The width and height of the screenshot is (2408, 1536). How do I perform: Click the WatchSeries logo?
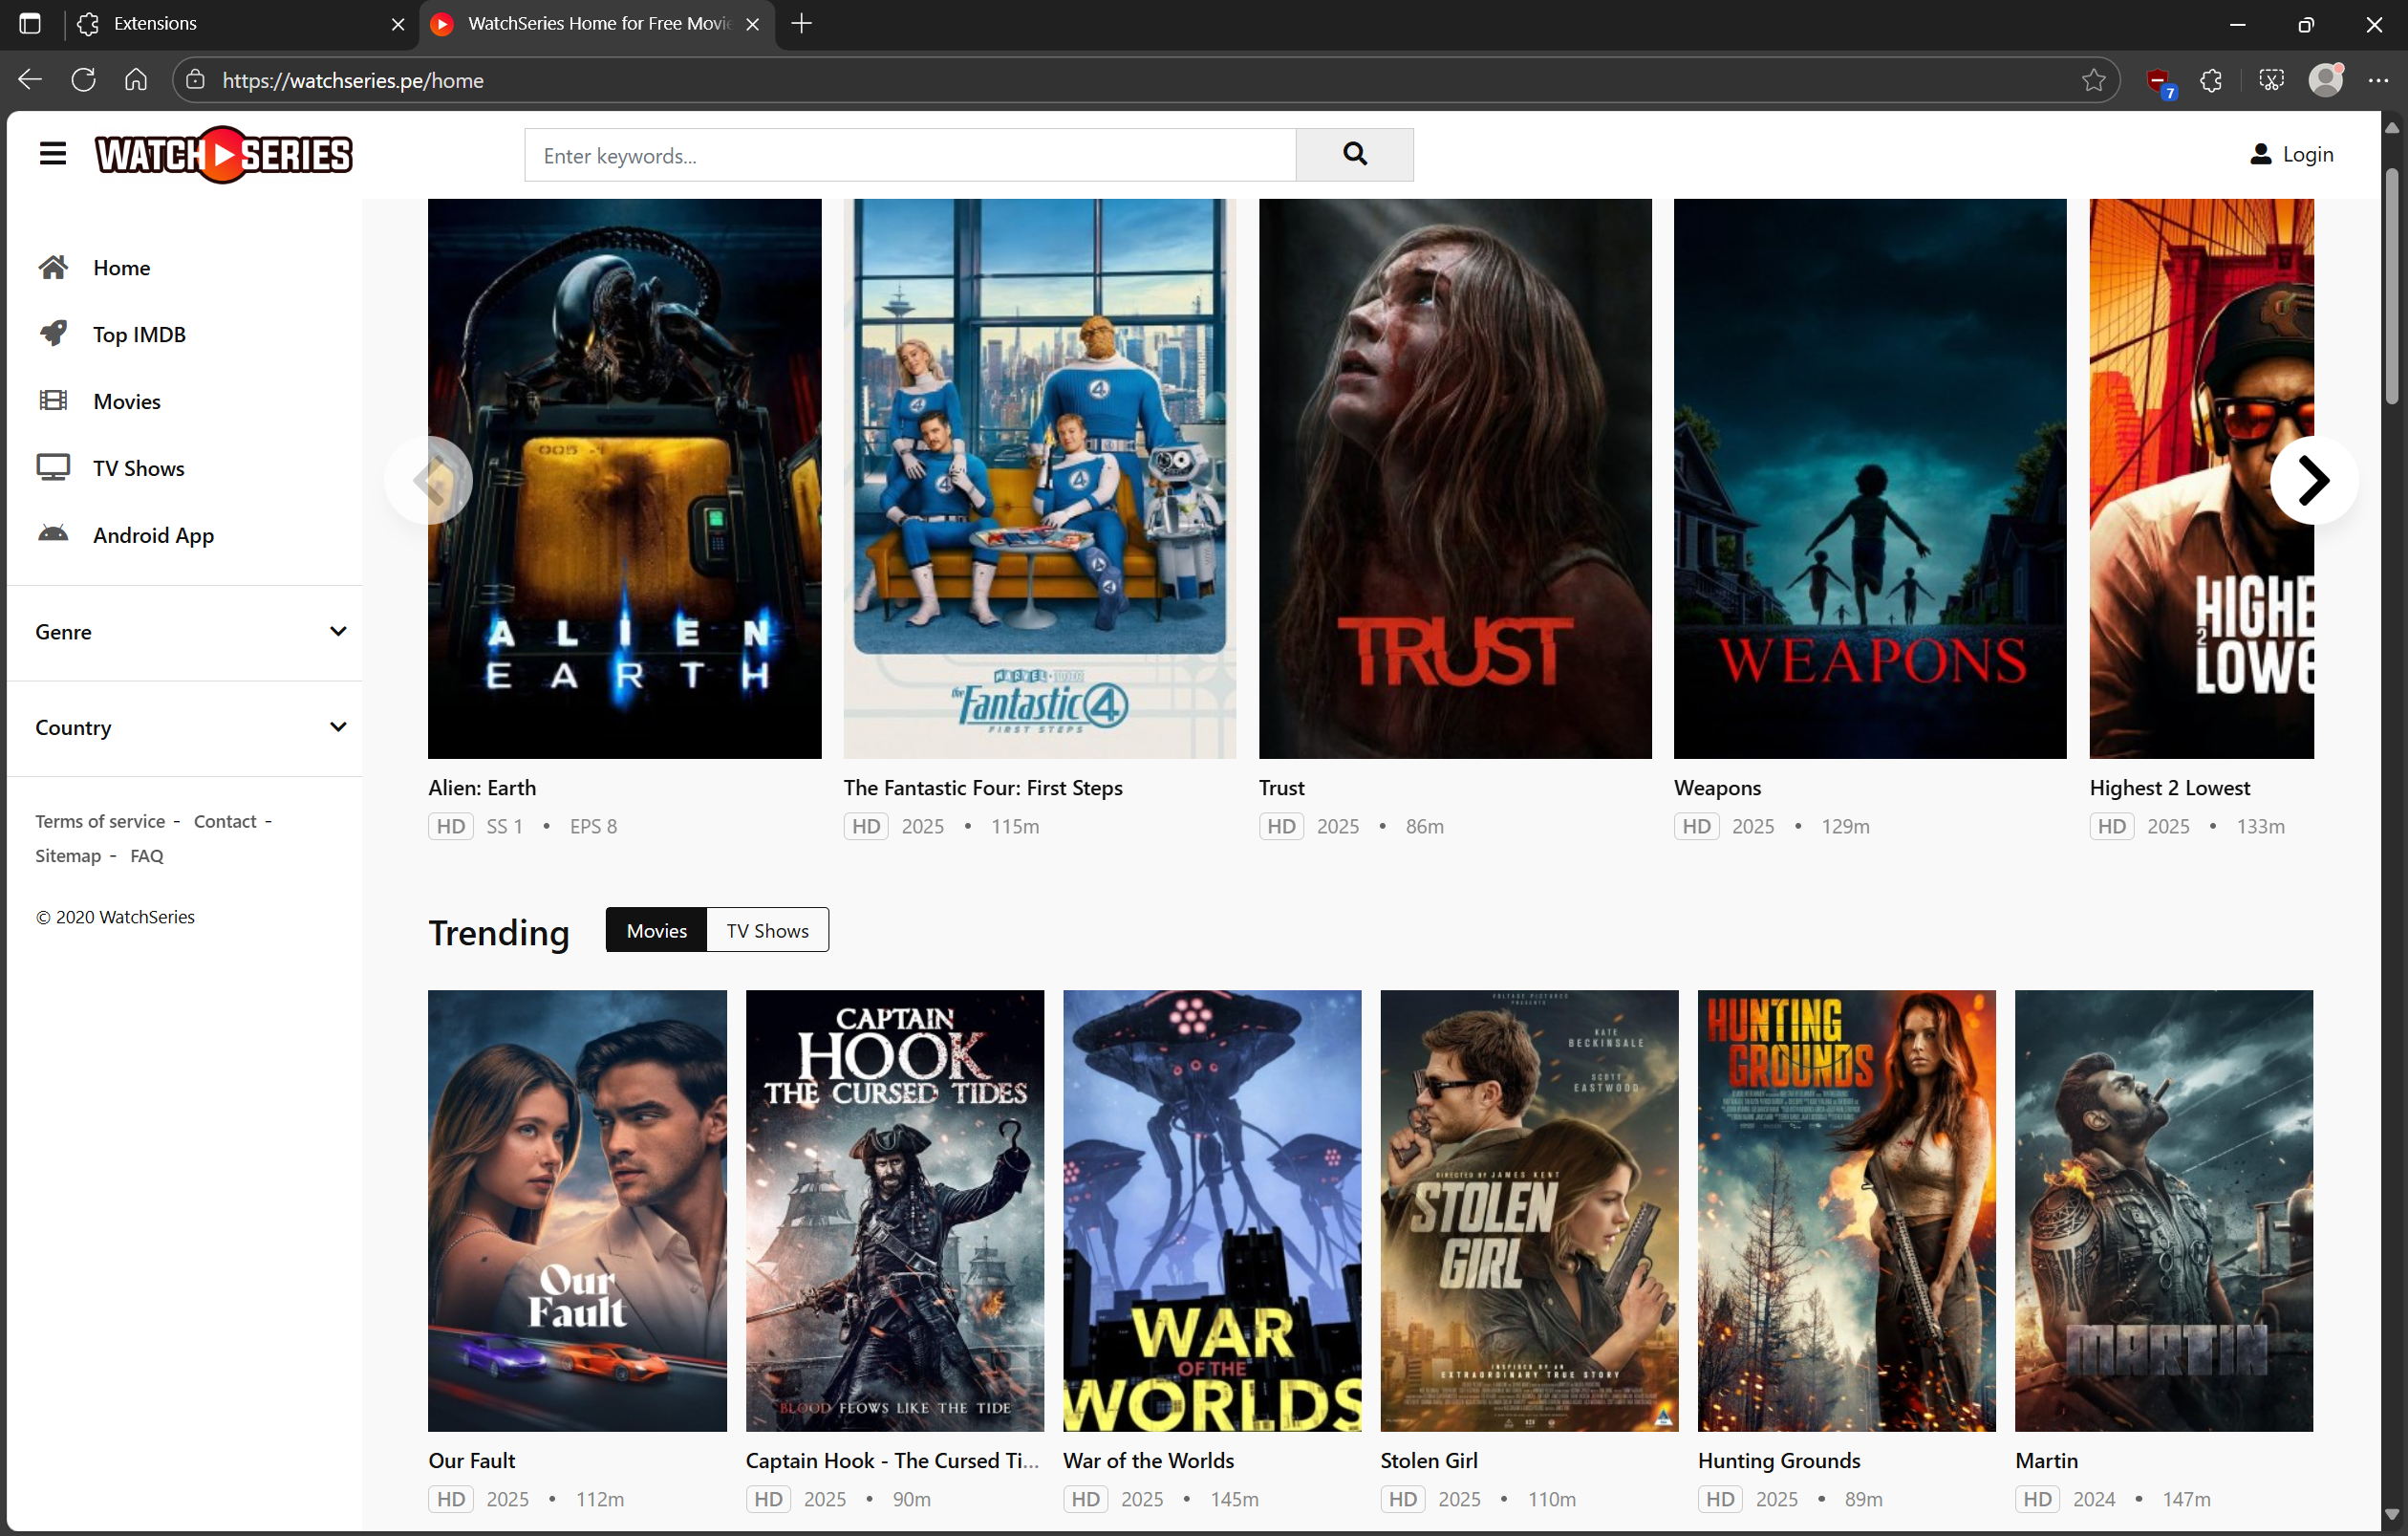point(224,154)
